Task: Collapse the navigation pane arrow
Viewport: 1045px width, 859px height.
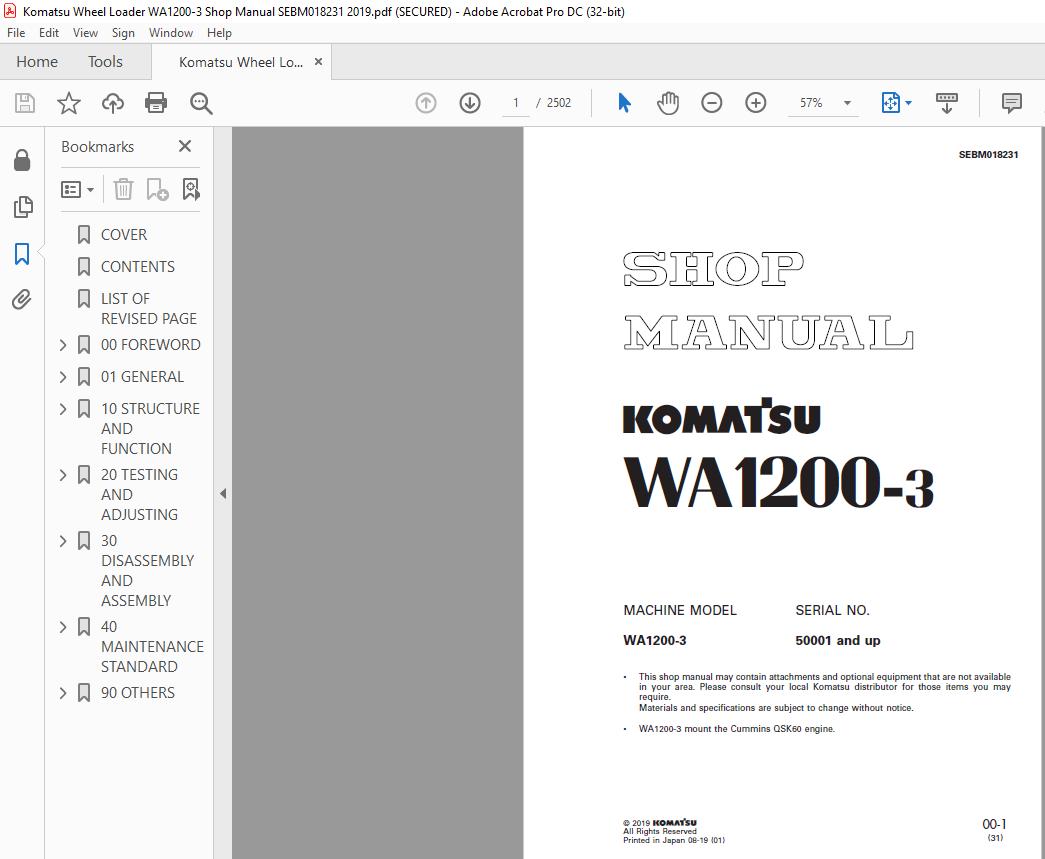Action: click(223, 493)
